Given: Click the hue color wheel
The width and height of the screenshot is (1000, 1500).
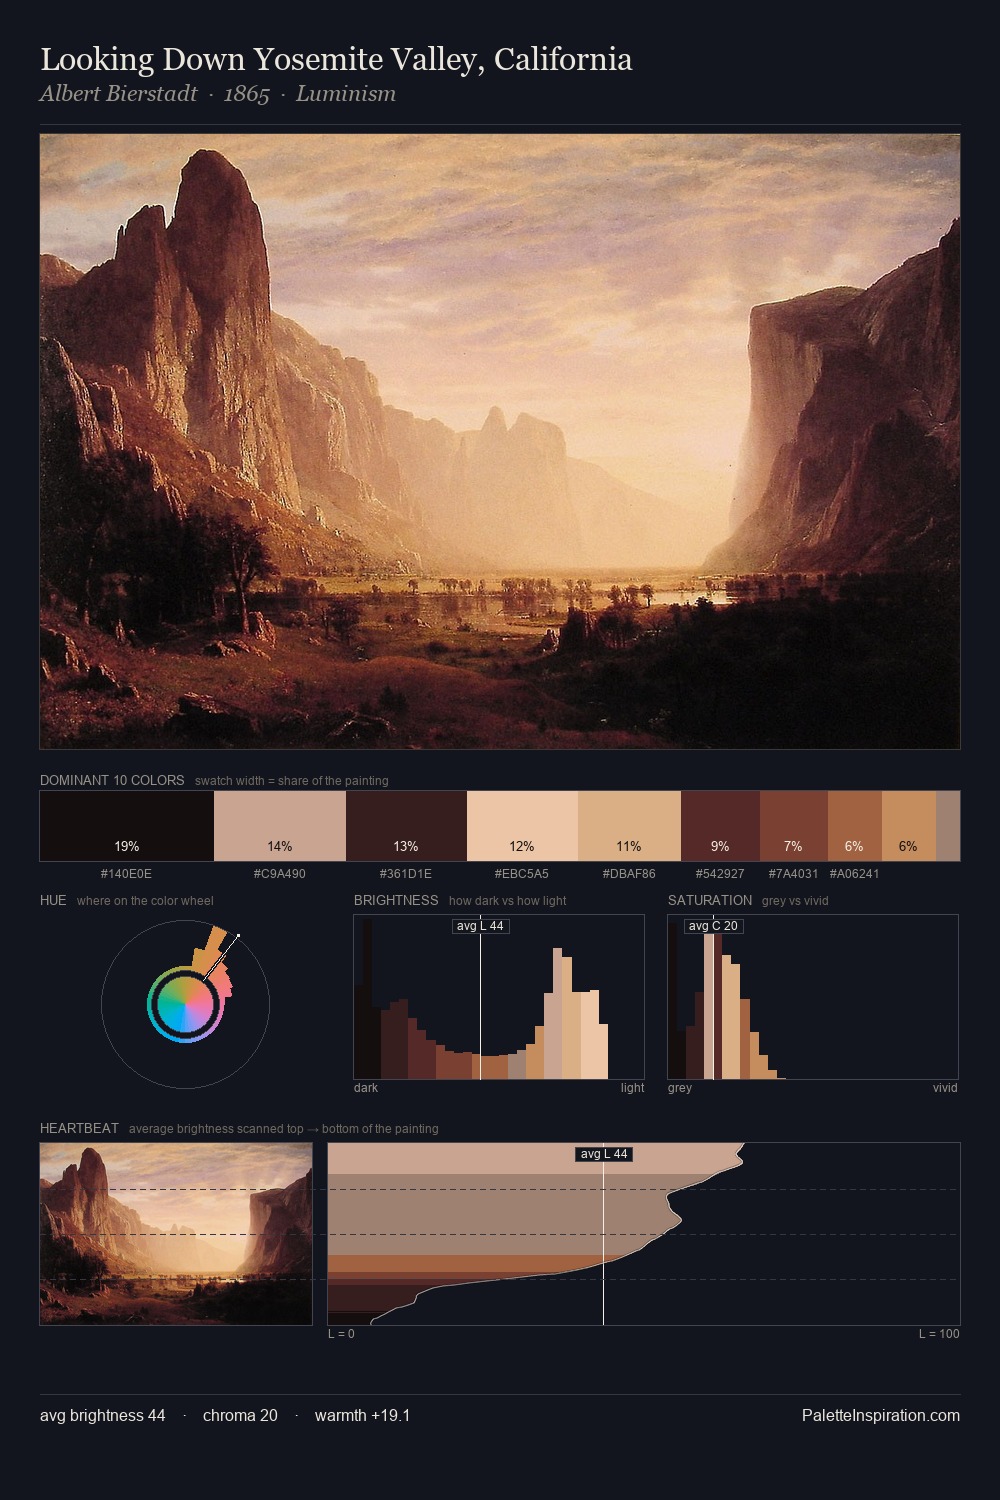Looking at the screenshot, I should coord(185,1004).
